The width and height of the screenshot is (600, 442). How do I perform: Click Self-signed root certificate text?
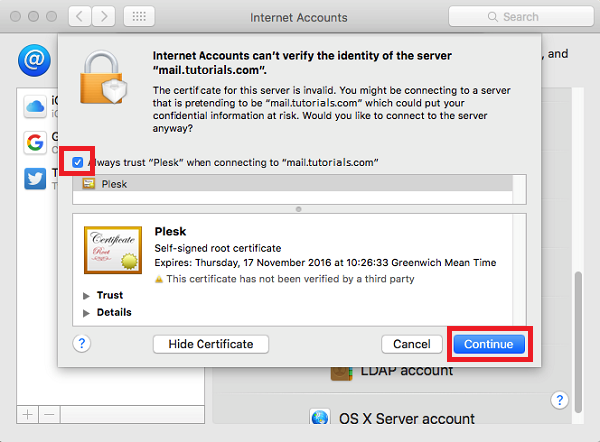coord(218,248)
